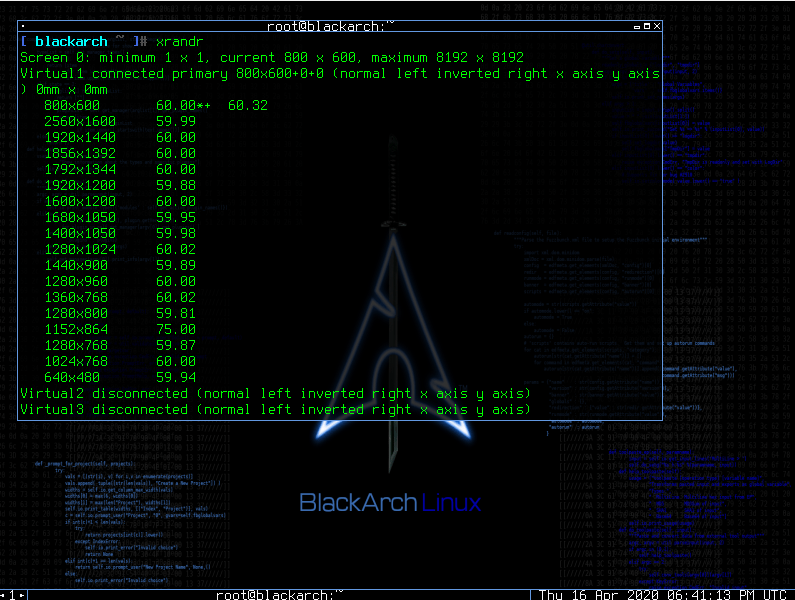Select the 1920x1200 resolution entry

[80, 186]
